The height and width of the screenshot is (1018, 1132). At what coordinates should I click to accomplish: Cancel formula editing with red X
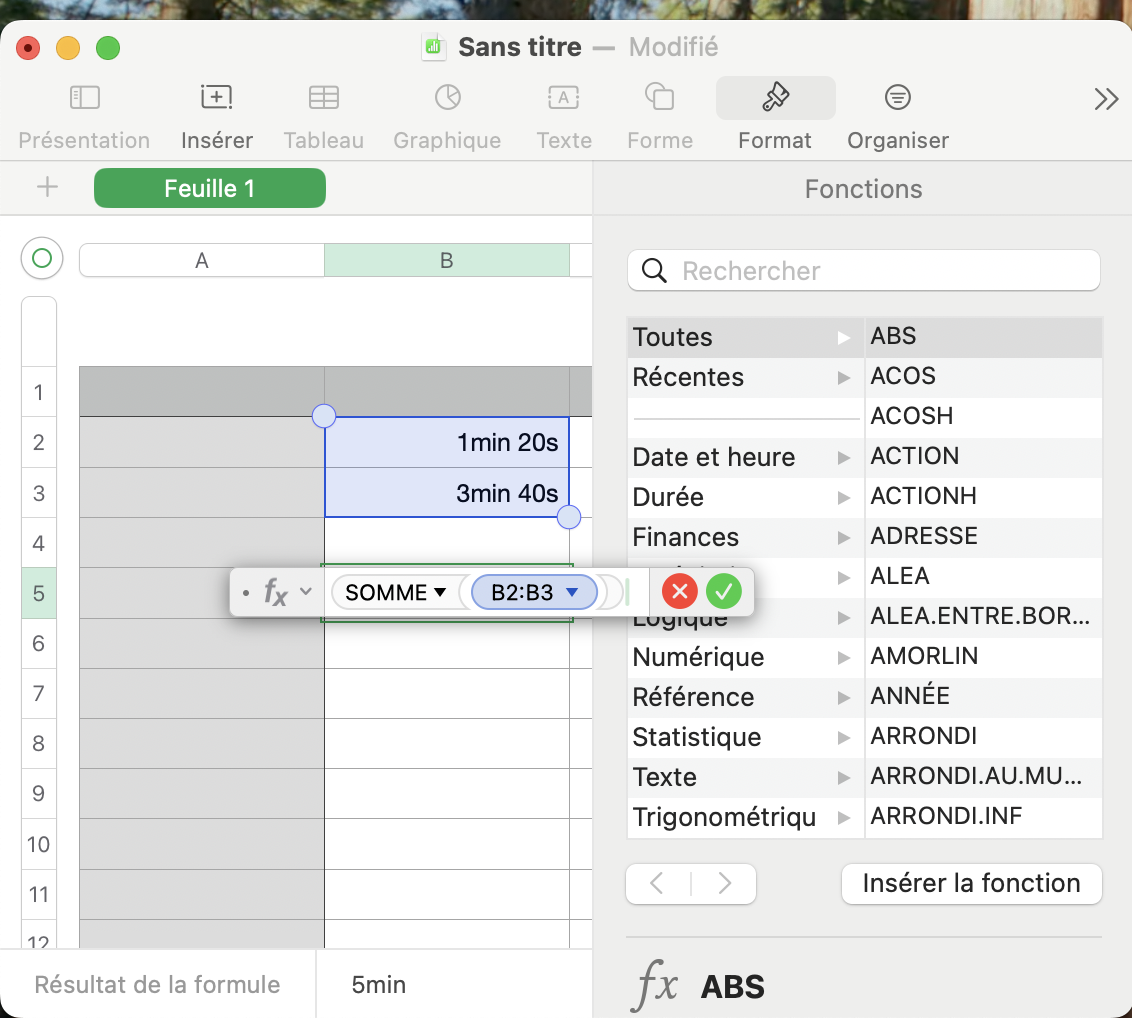680,592
